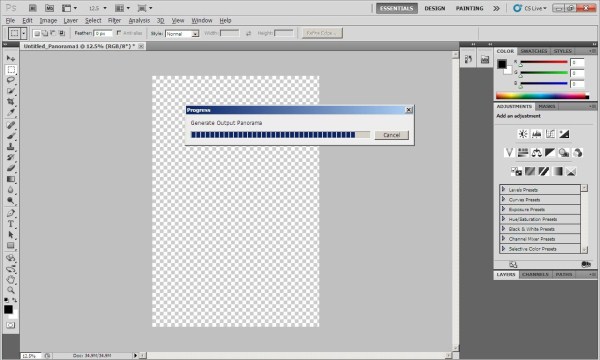Switch to the Design workspace
The width and height of the screenshot is (600, 360).
435,8
